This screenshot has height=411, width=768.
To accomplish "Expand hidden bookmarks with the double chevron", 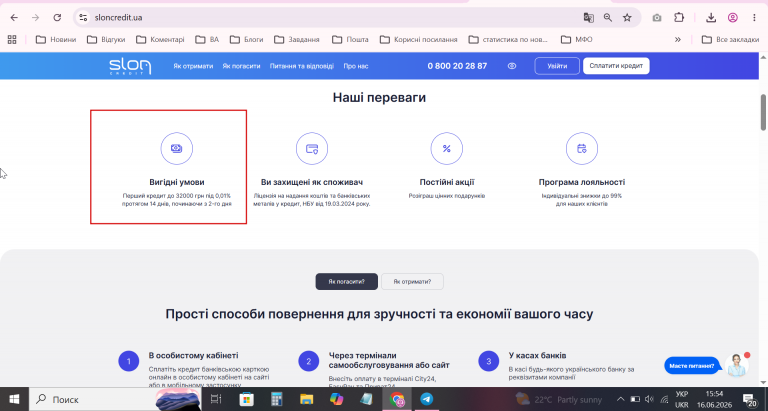I will tap(678, 39).
